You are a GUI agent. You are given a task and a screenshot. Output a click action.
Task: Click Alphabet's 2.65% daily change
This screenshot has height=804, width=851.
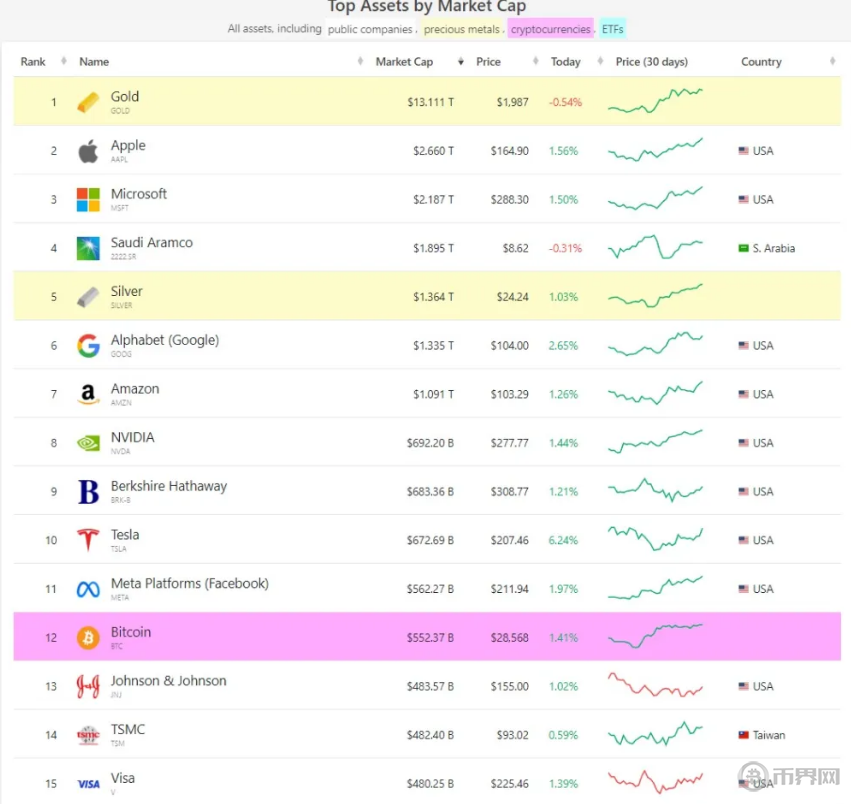(x=563, y=345)
